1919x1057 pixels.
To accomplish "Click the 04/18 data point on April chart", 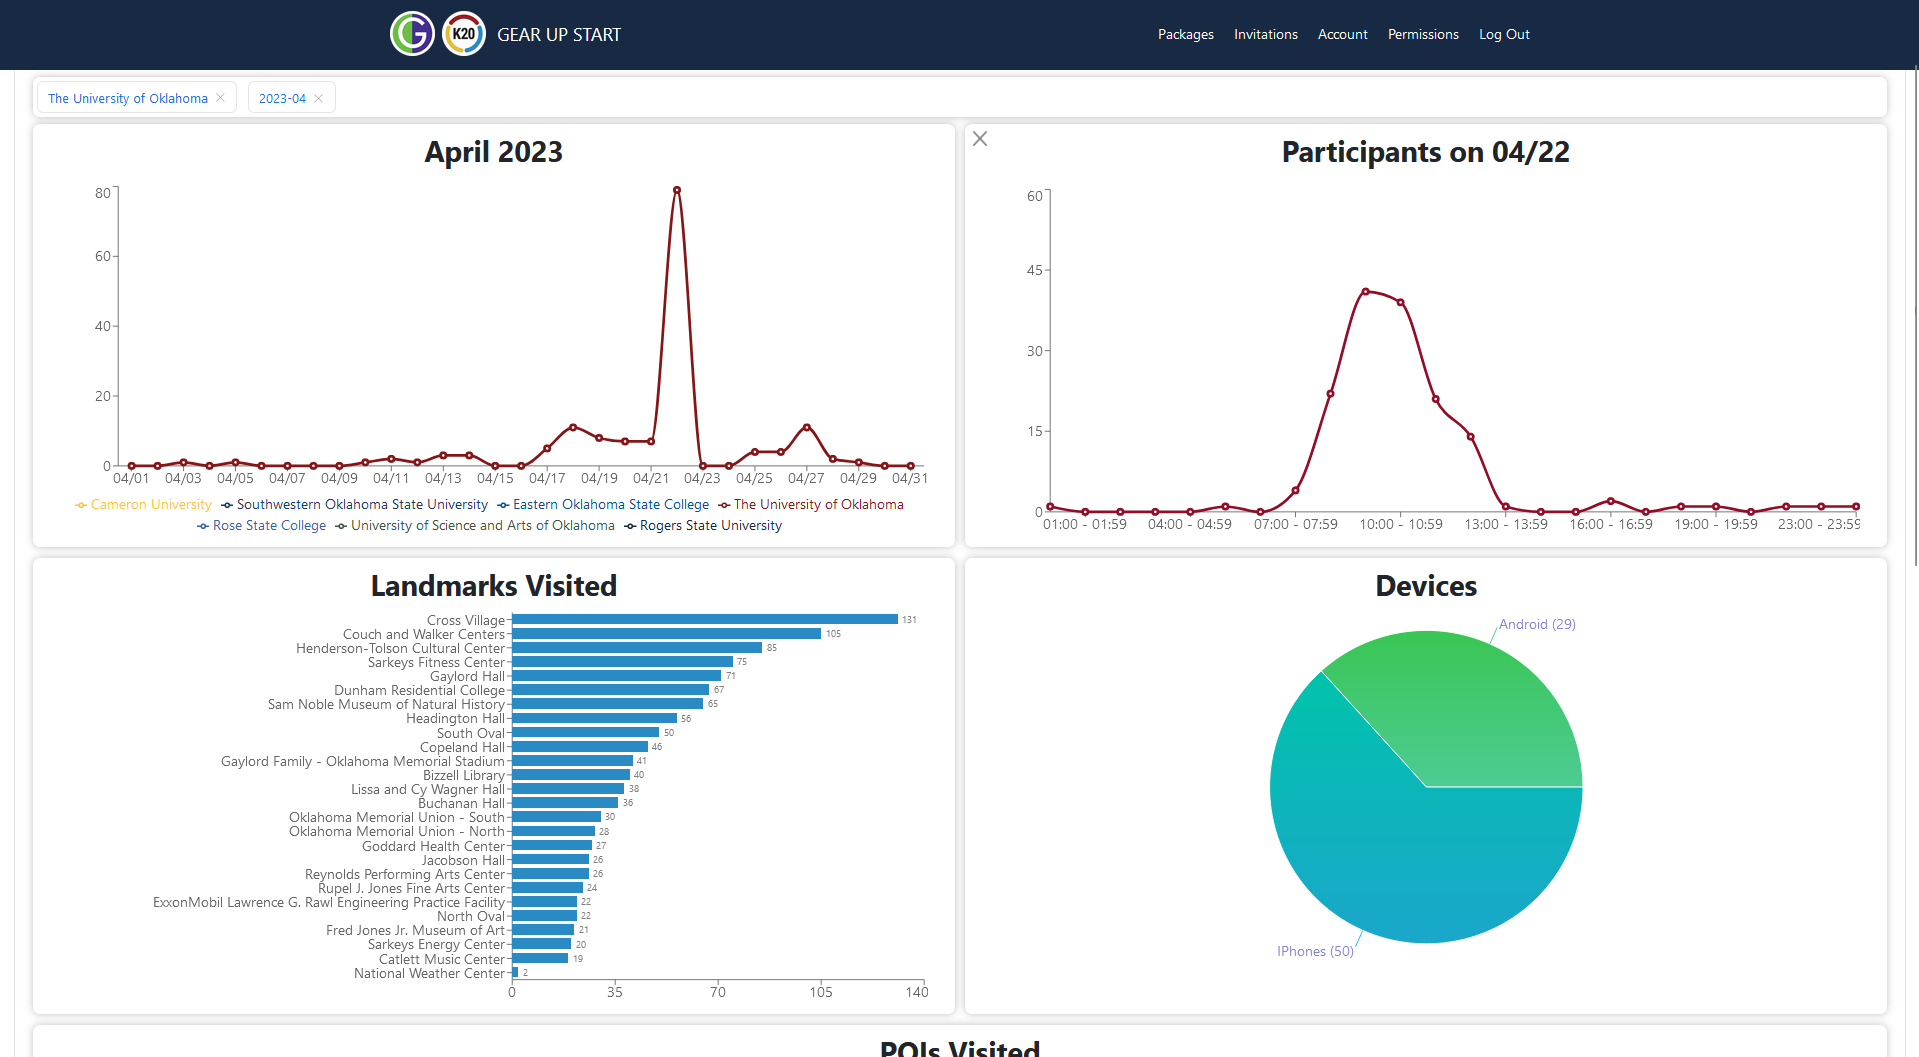I will (x=573, y=427).
